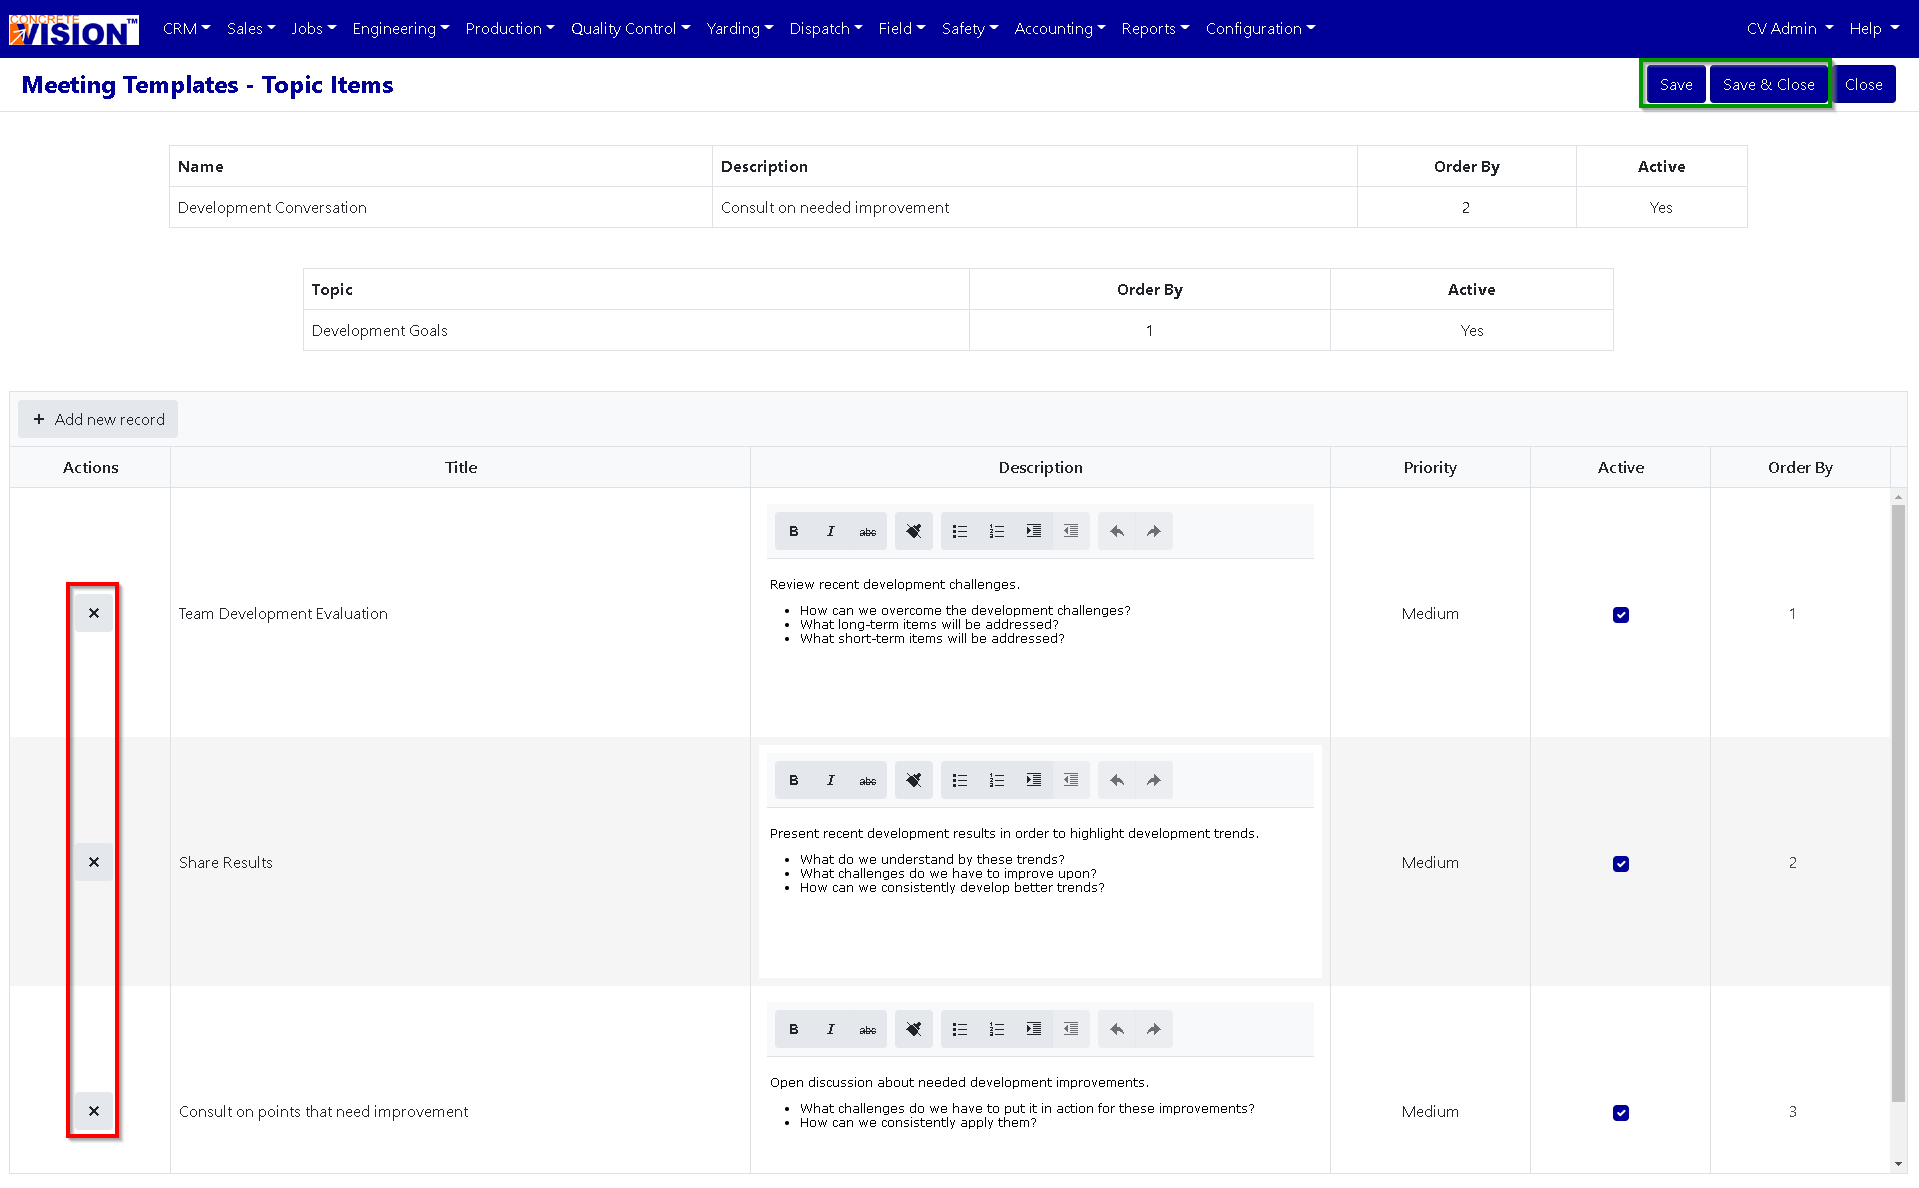Click the grid vertical scrollbar thumb

[1898, 802]
